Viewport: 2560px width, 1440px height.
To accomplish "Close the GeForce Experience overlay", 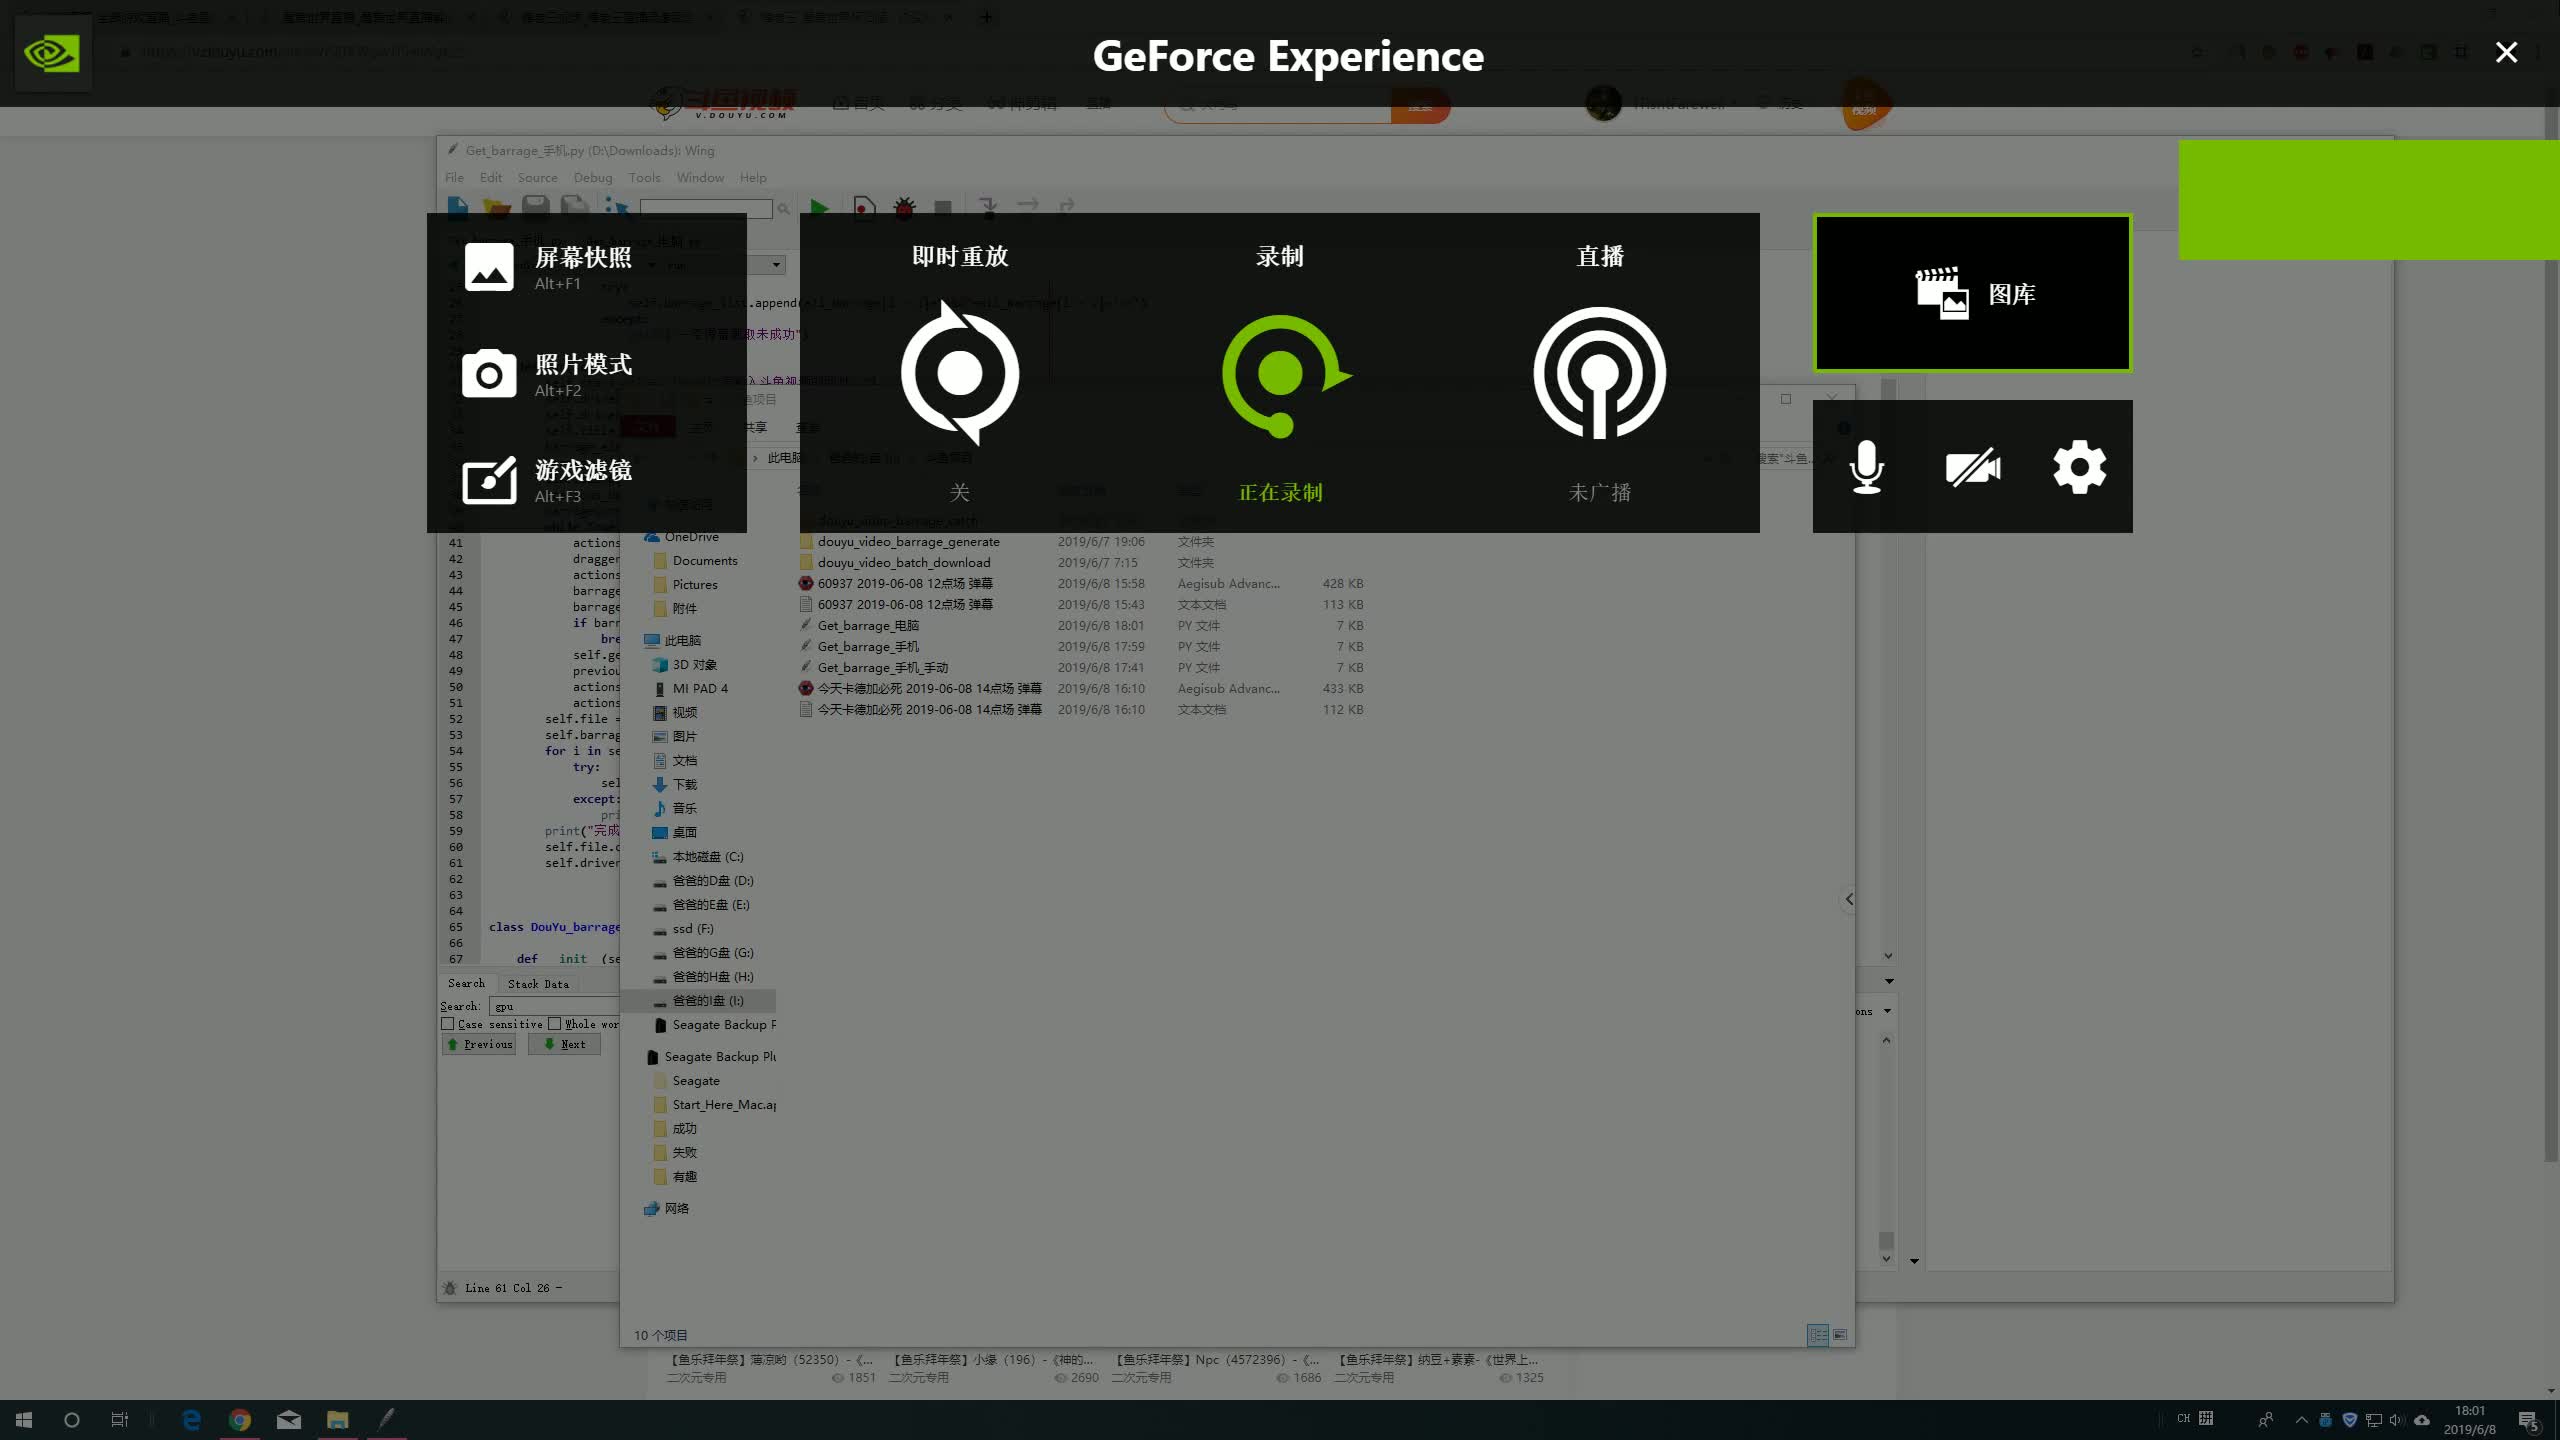I will 2506,52.
